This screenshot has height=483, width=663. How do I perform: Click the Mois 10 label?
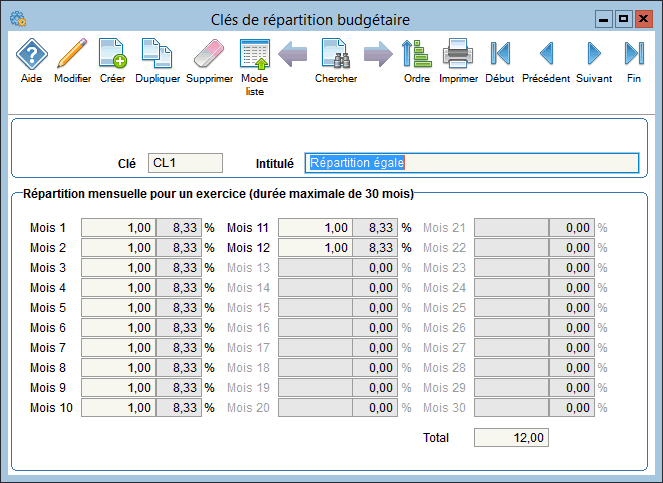(x=51, y=408)
